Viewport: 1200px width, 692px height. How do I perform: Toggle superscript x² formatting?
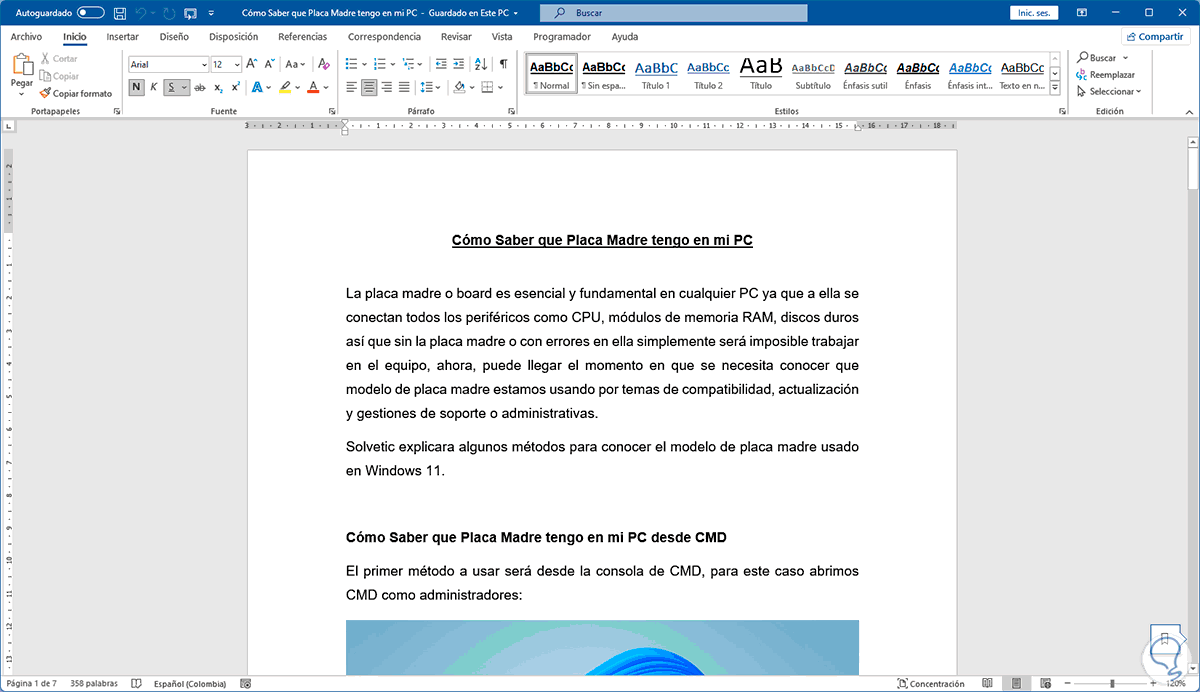pos(235,88)
